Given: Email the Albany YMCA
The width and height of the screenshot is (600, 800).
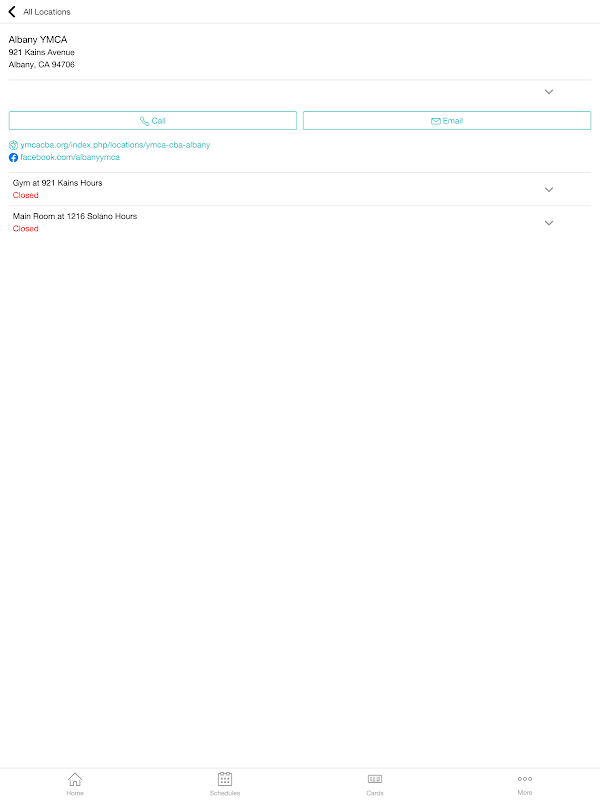Looking at the screenshot, I should [447, 121].
